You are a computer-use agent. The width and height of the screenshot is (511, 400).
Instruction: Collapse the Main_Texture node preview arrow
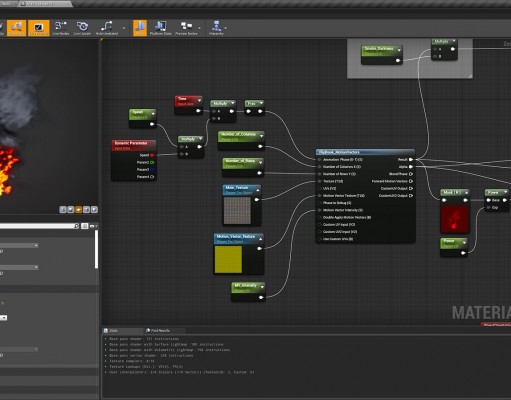point(258,190)
